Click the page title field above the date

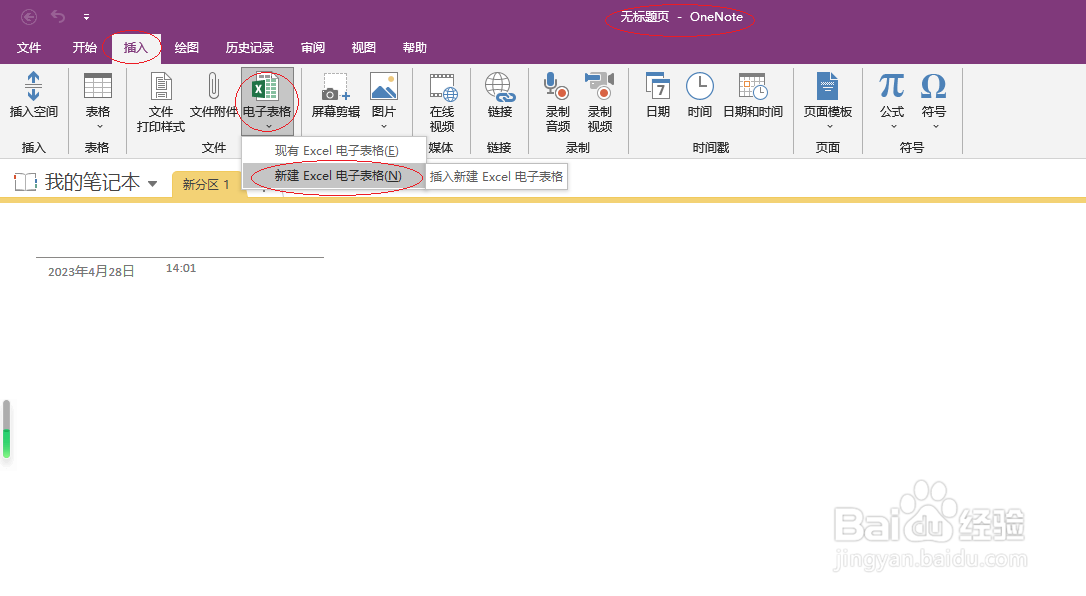click(x=180, y=242)
